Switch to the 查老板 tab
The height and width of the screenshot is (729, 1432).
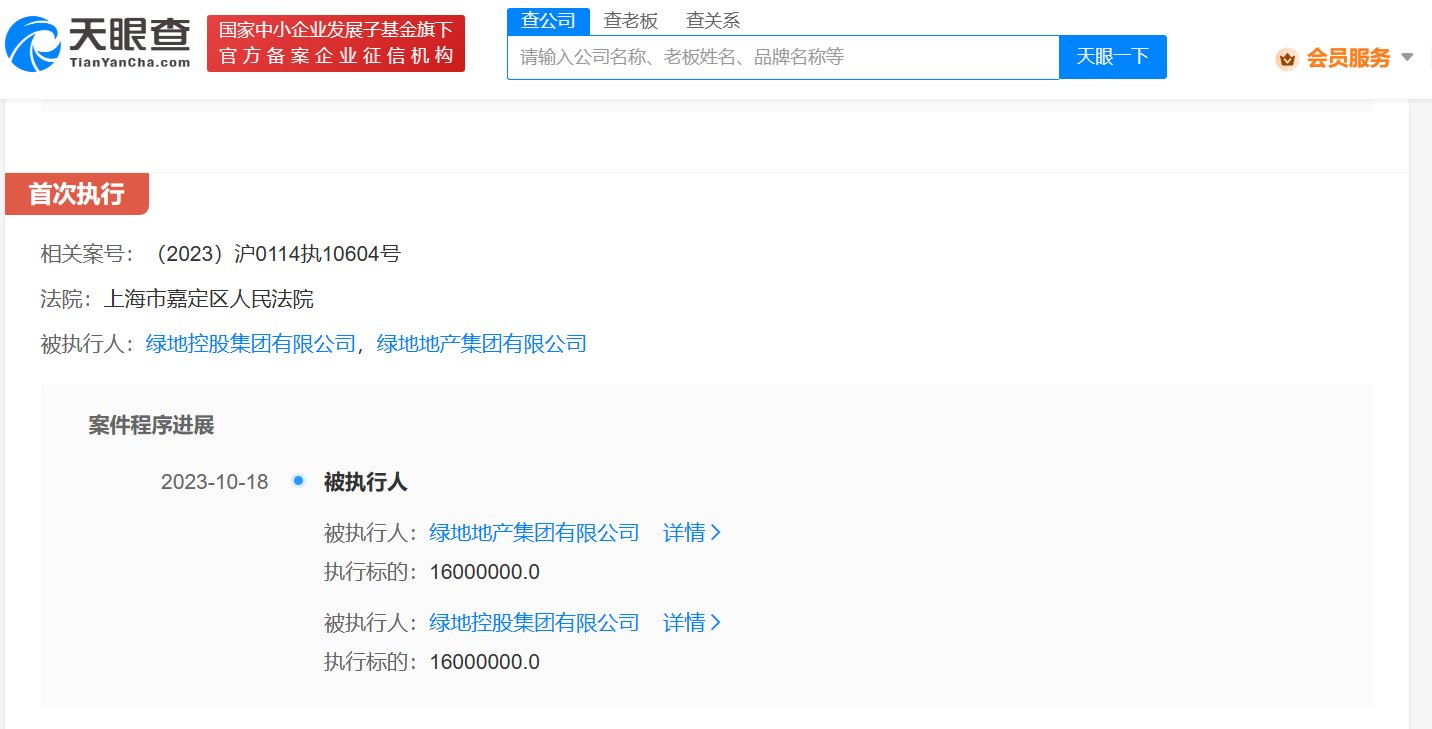coord(630,20)
